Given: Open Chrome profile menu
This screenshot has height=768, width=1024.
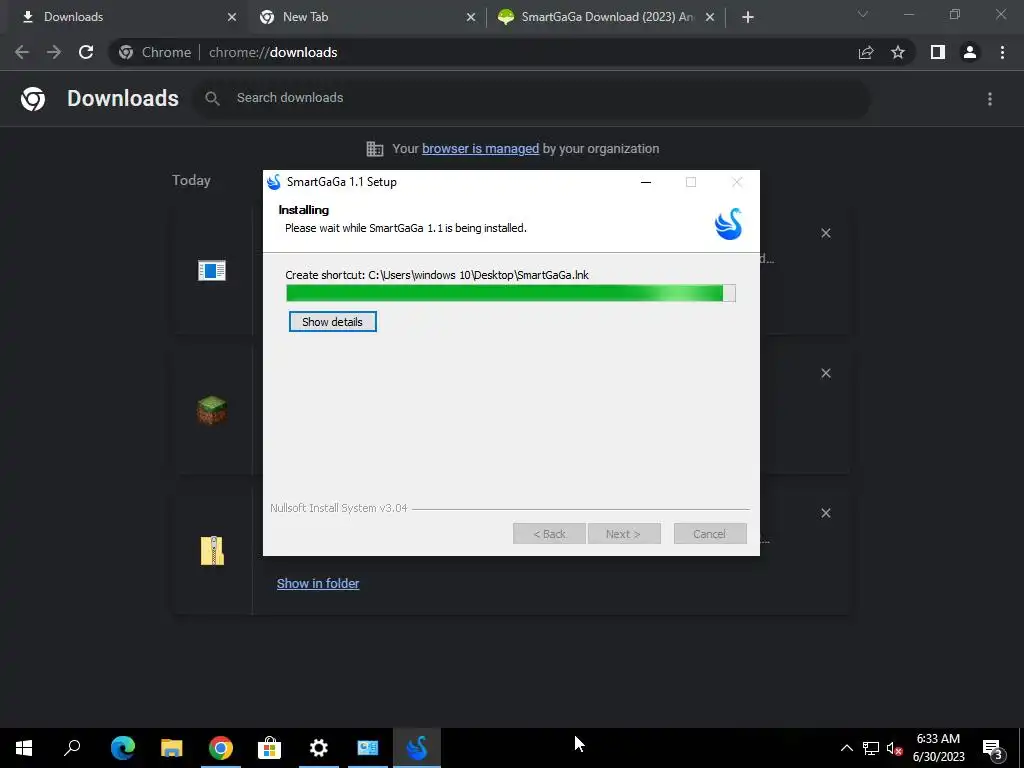Looking at the screenshot, I should pyautogui.click(x=970, y=52).
